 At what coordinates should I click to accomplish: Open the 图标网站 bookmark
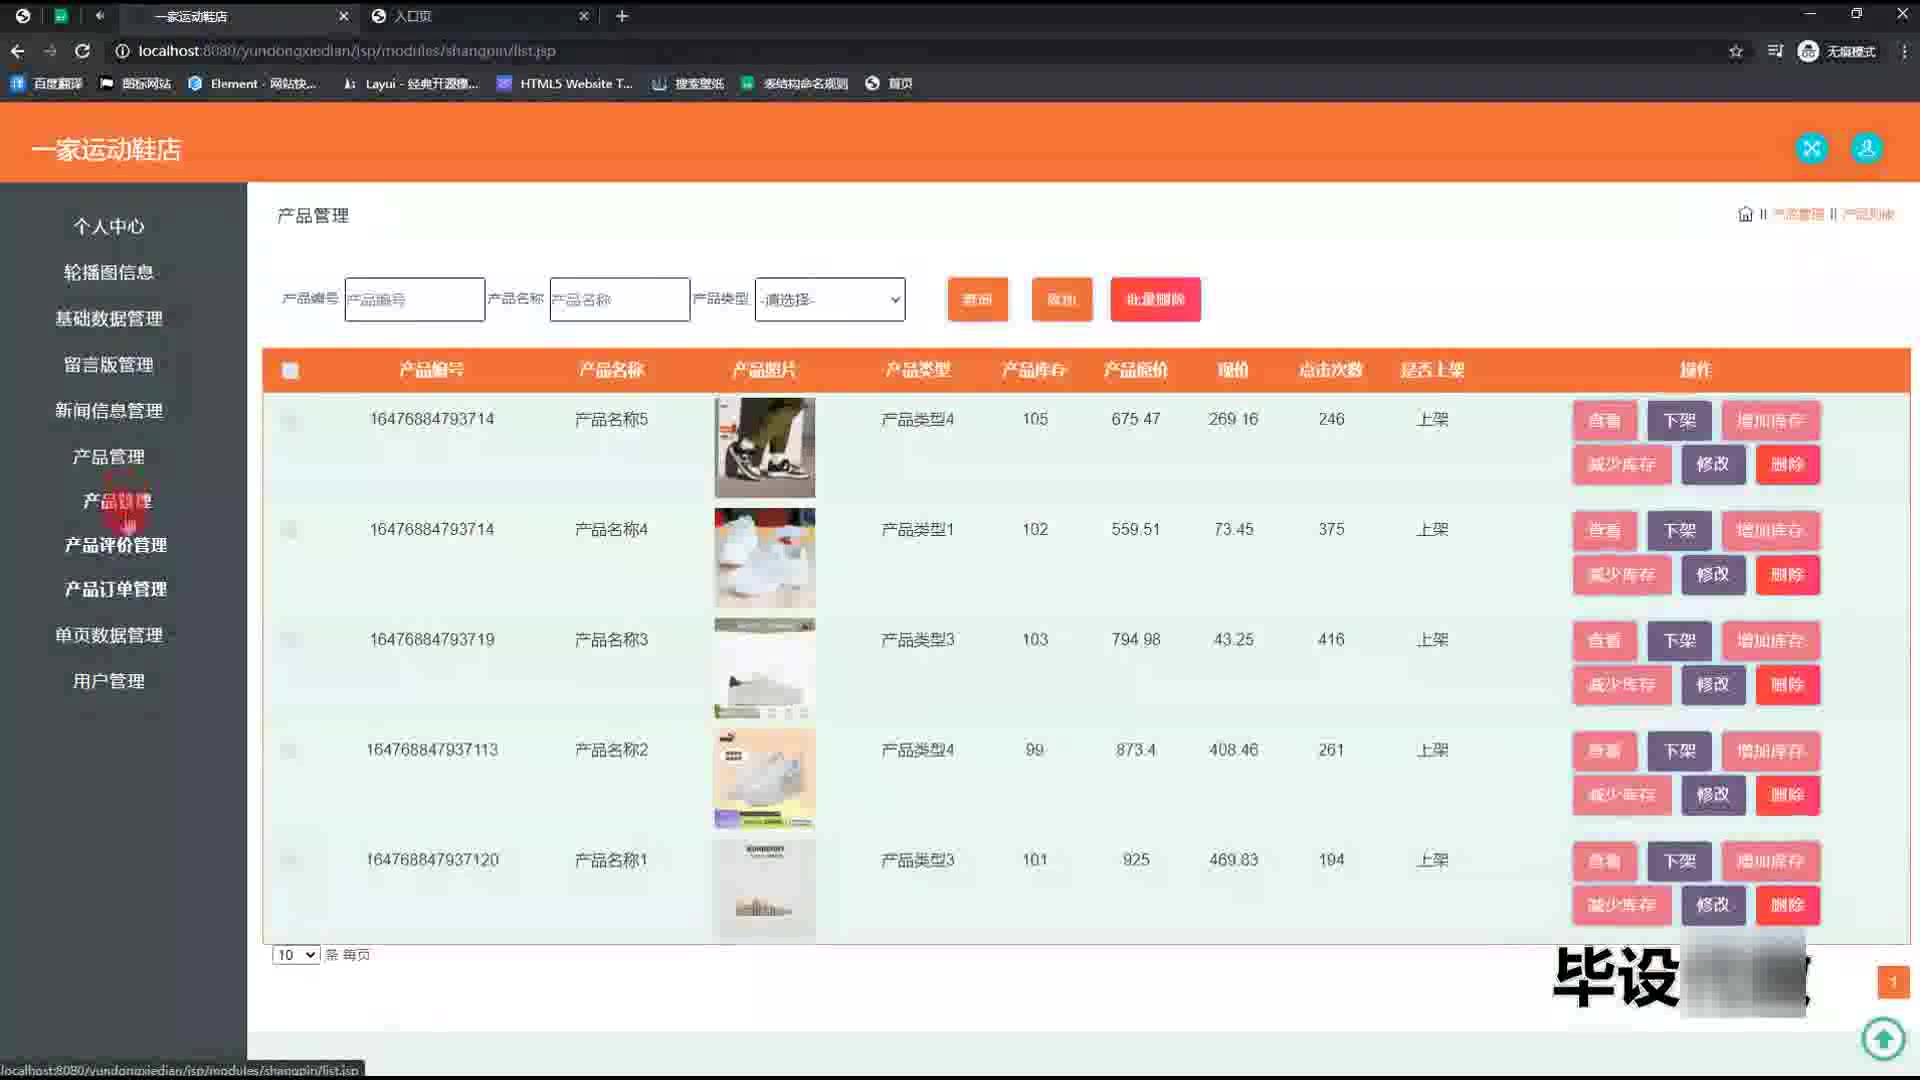pos(136,84)
